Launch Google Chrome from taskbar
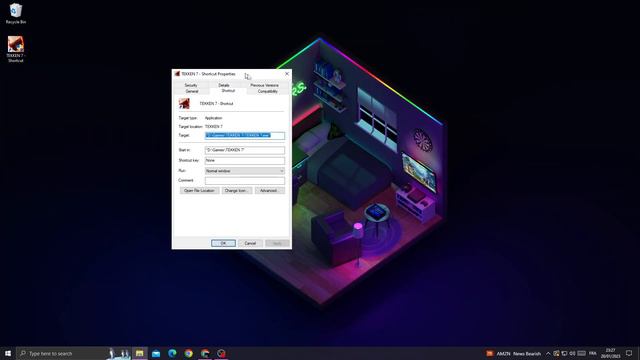 coord(189,353)
